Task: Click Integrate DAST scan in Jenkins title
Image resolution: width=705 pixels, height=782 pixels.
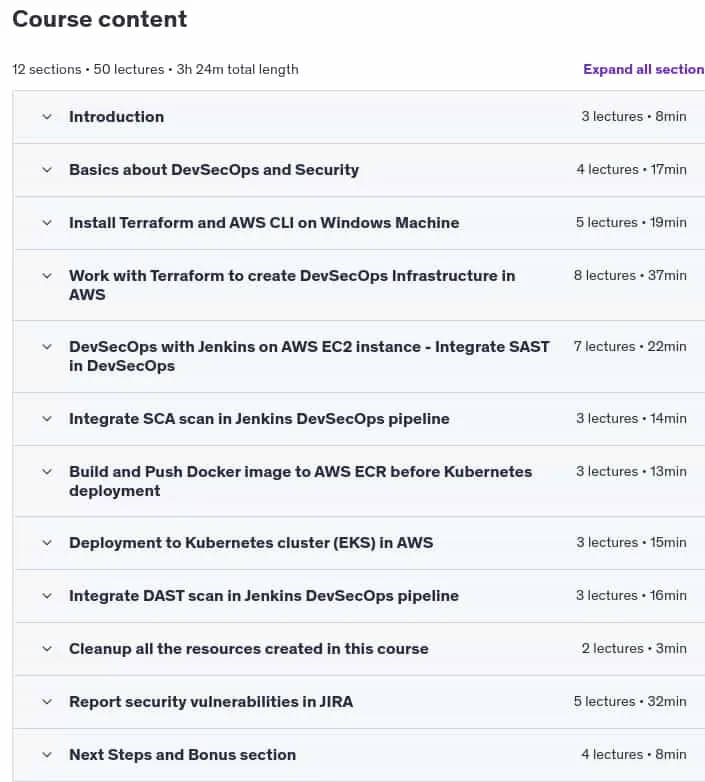Action: [x=264, y=595]
